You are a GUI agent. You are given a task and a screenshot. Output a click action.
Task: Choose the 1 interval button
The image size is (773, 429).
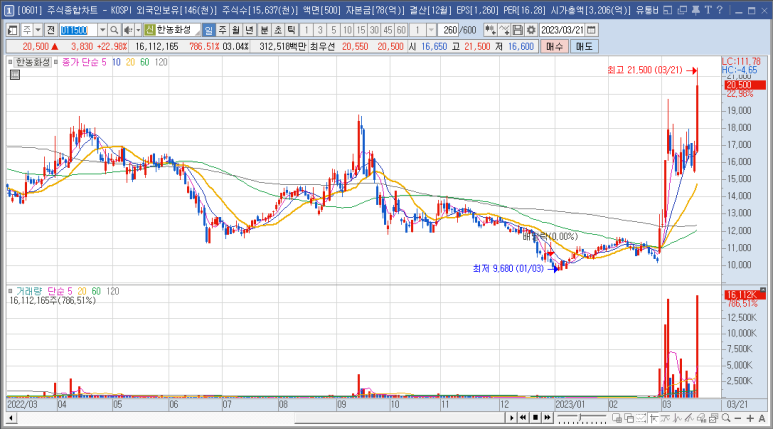(307, 30)
